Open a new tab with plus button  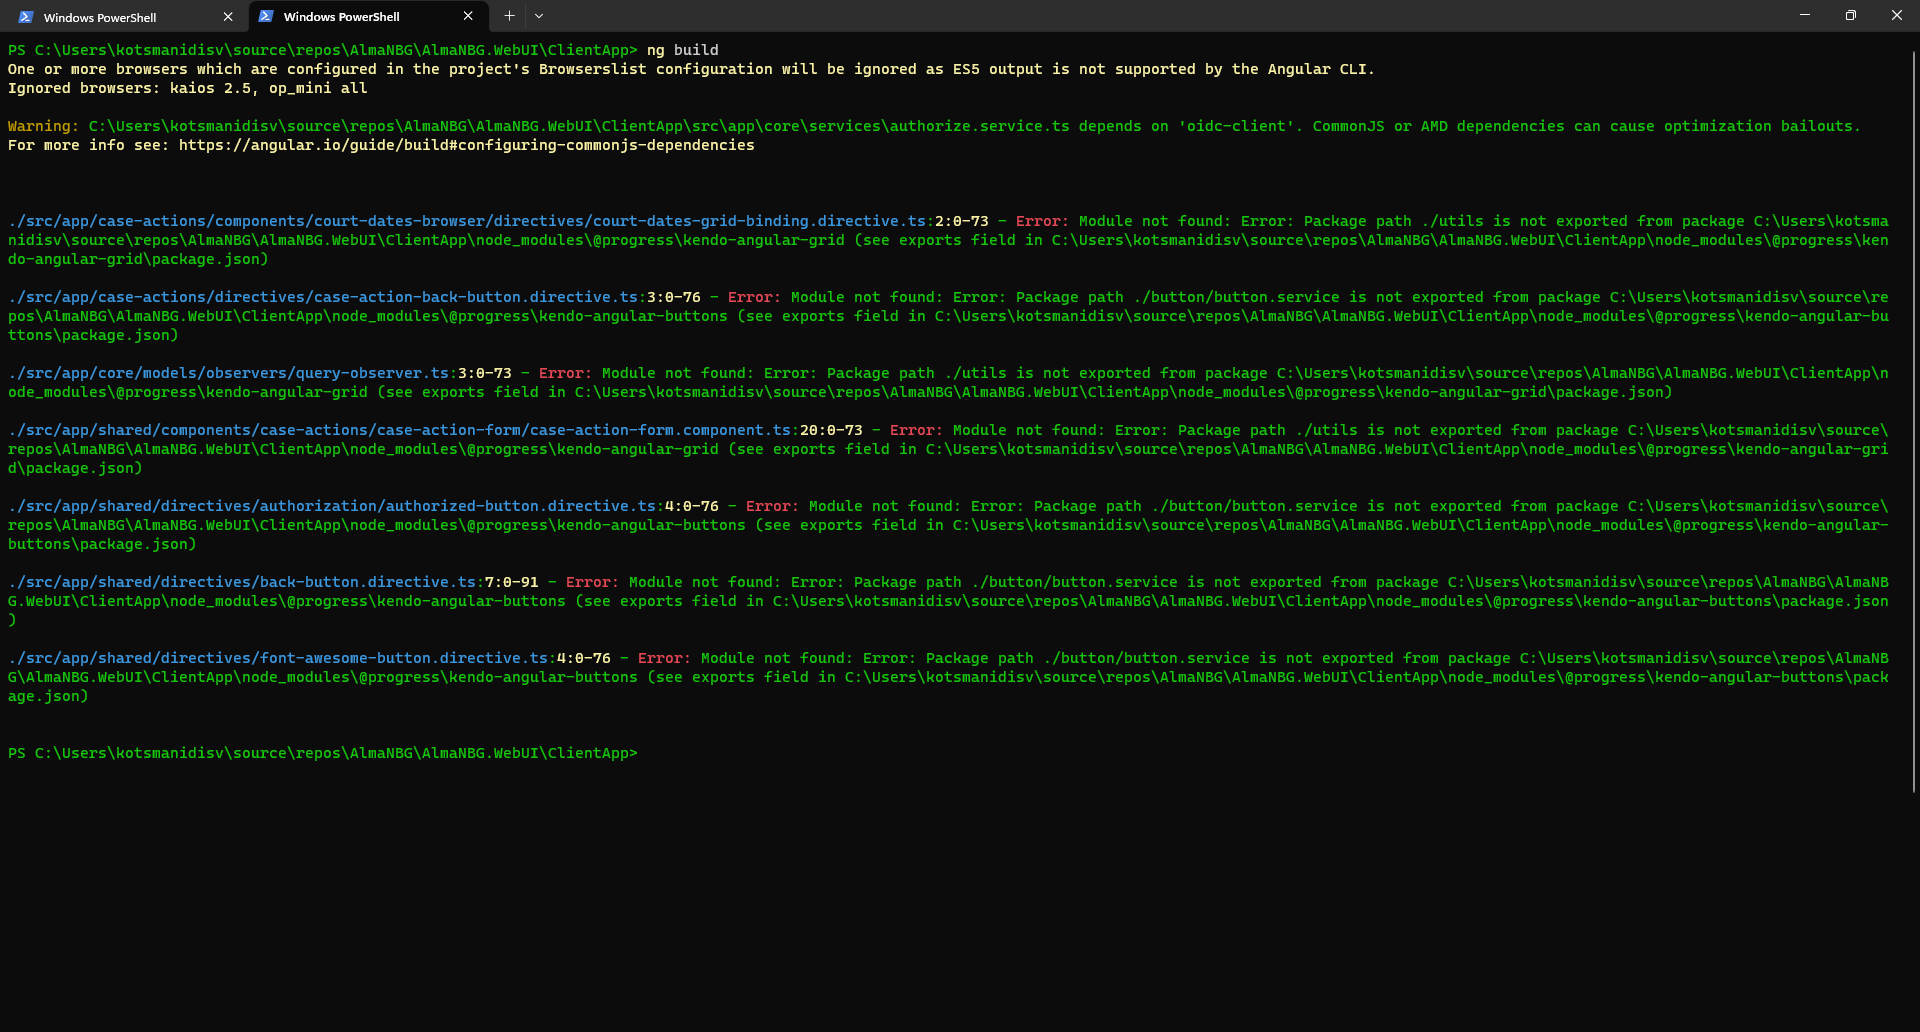[x=509, y=16]
